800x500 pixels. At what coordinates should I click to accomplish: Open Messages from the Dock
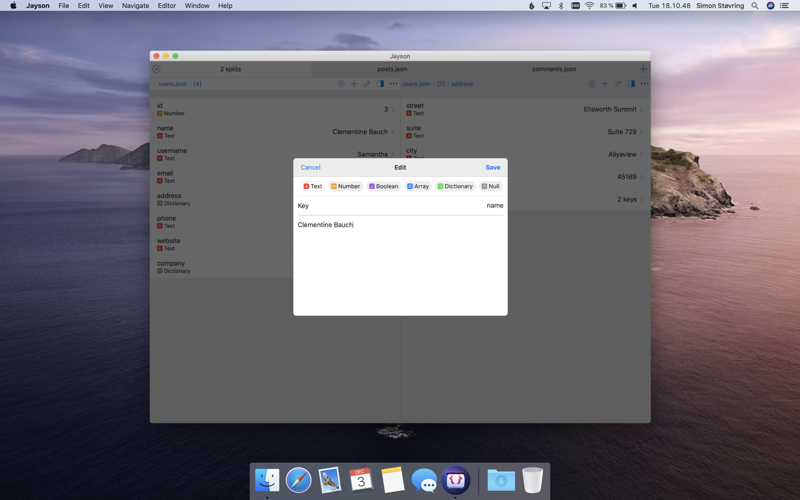[x=424, y=480]
